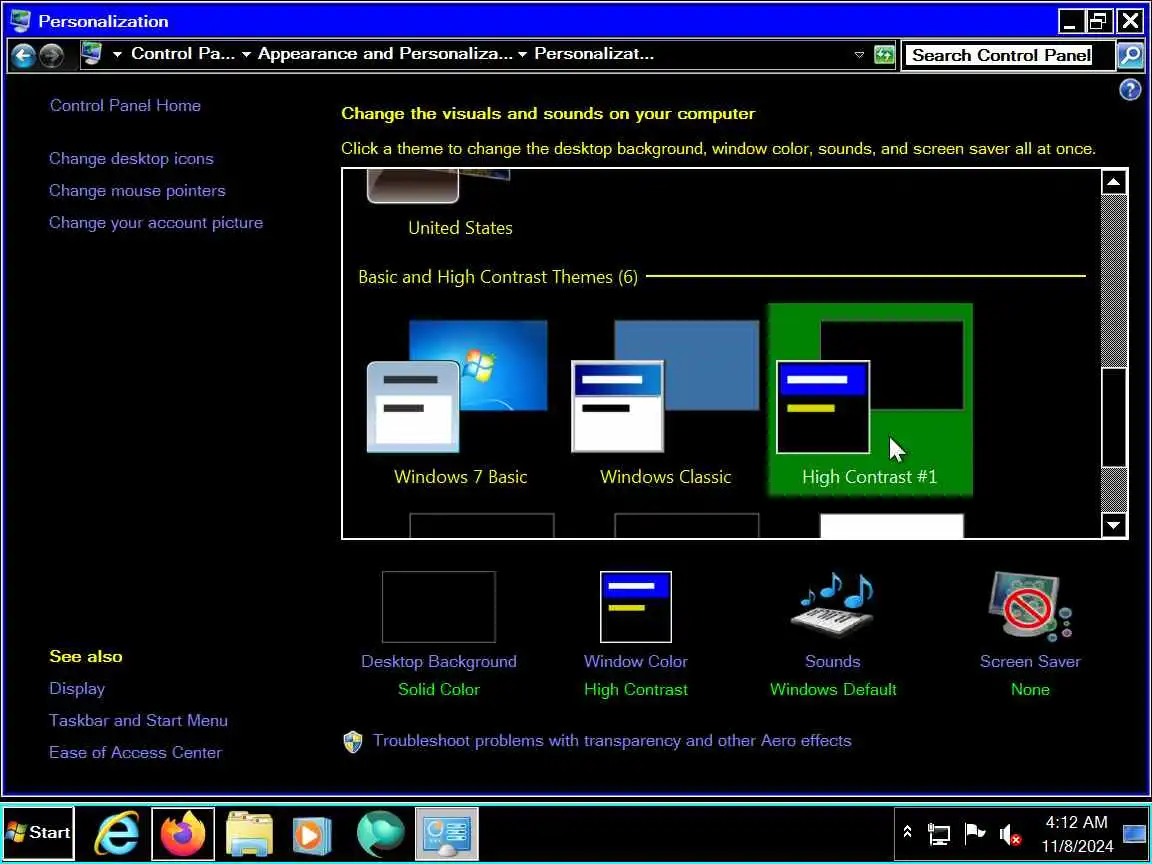Viewport: 1152px width, 864px height.
Task: Click Window Color text link
Action: (x=636, y=661)
